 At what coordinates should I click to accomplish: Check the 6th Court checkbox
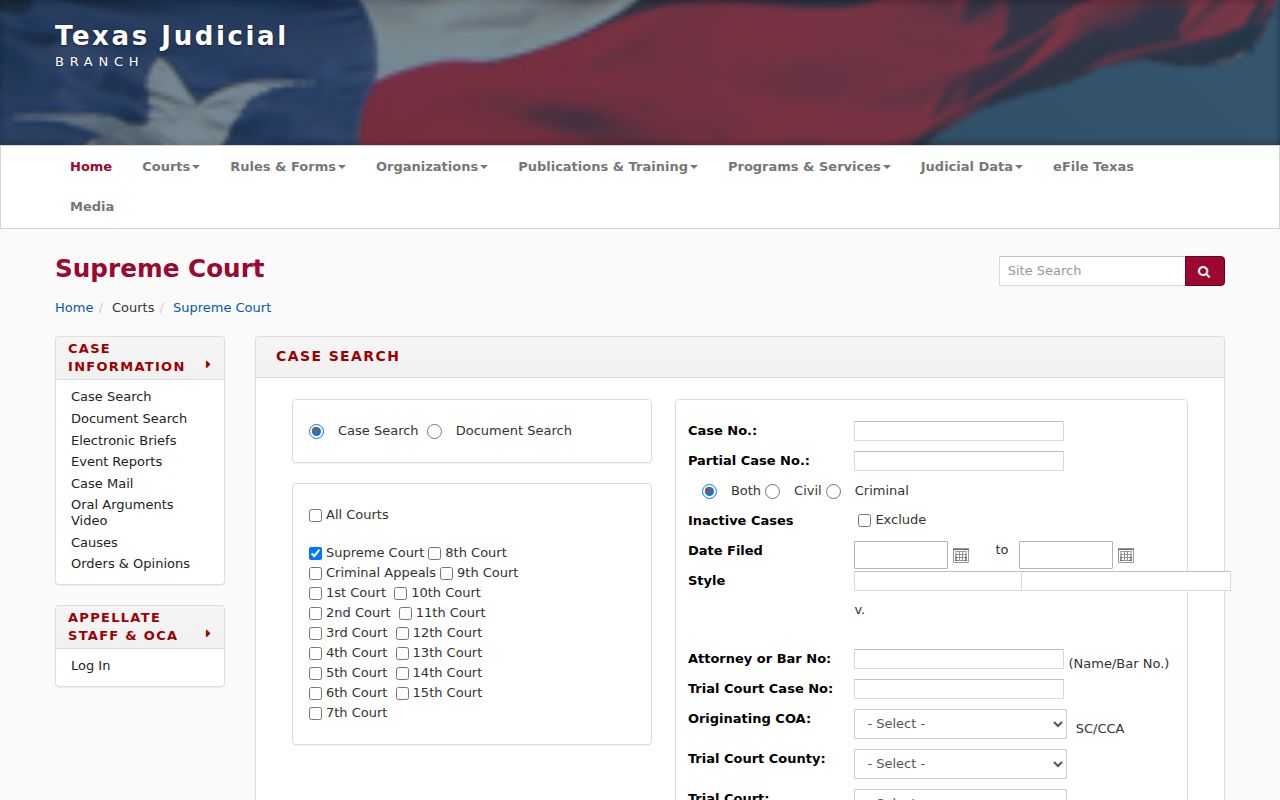tap(315, 693)
